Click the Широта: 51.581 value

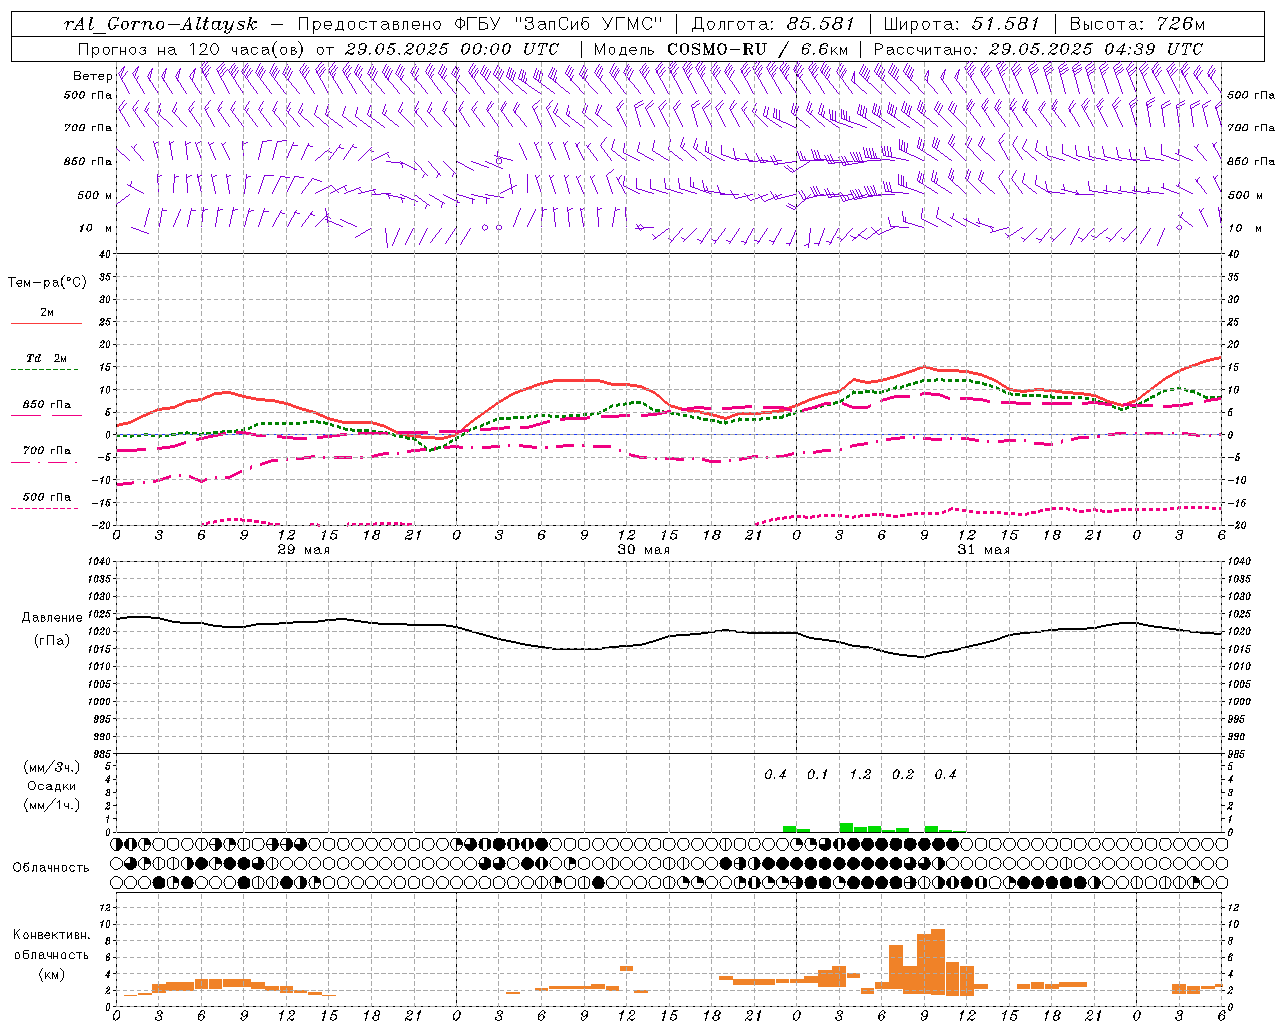(x=962, y=24)
